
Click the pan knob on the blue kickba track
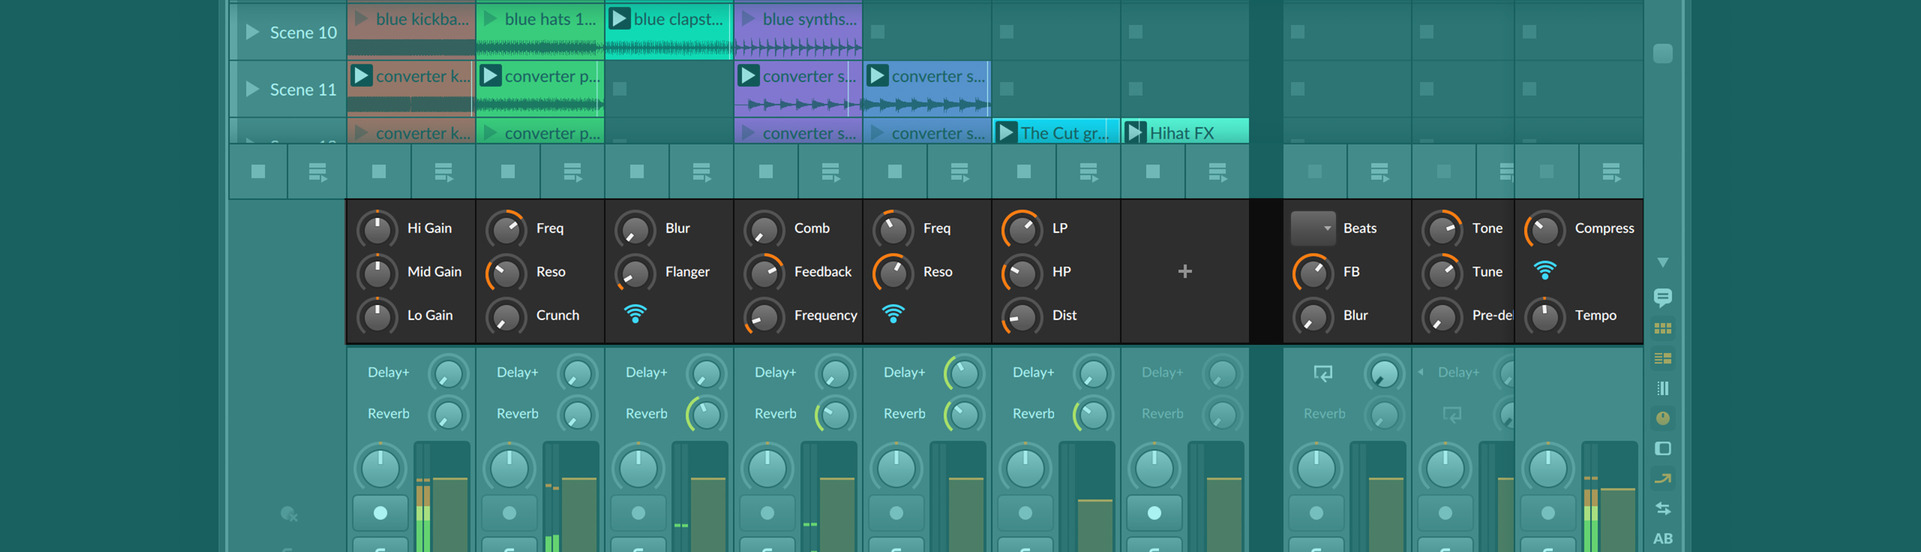380,468
